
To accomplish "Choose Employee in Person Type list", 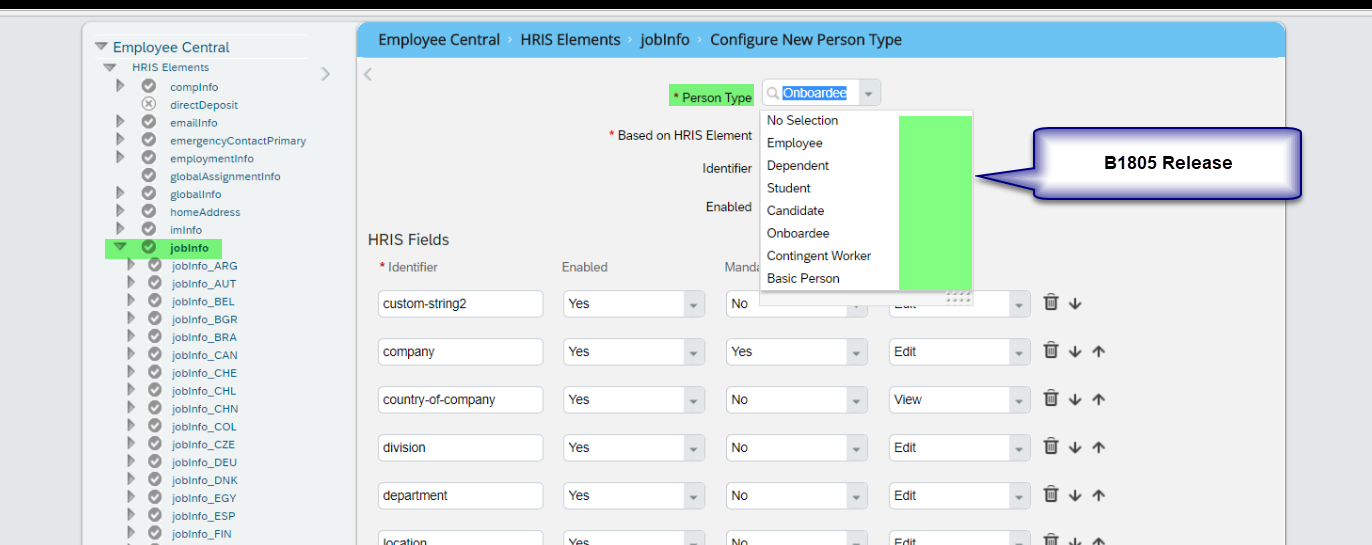I will [x=795, y=143].
